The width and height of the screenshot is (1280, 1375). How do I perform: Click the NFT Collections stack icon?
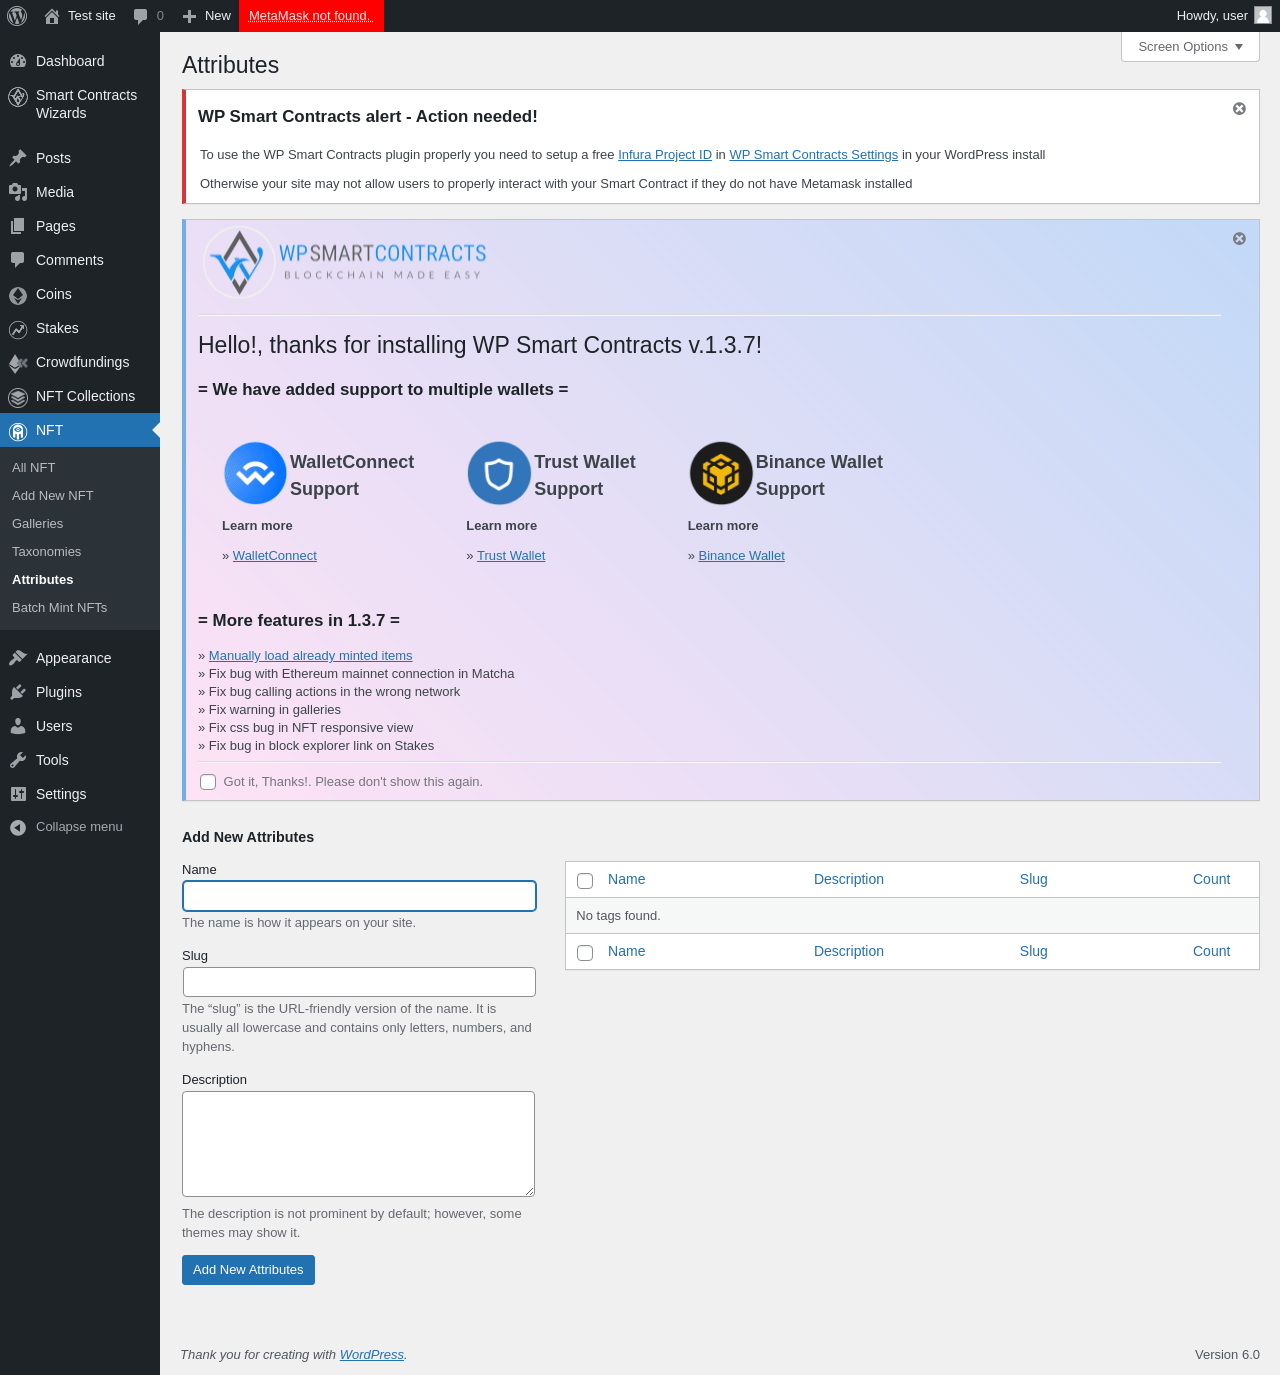tap(18, 397)
